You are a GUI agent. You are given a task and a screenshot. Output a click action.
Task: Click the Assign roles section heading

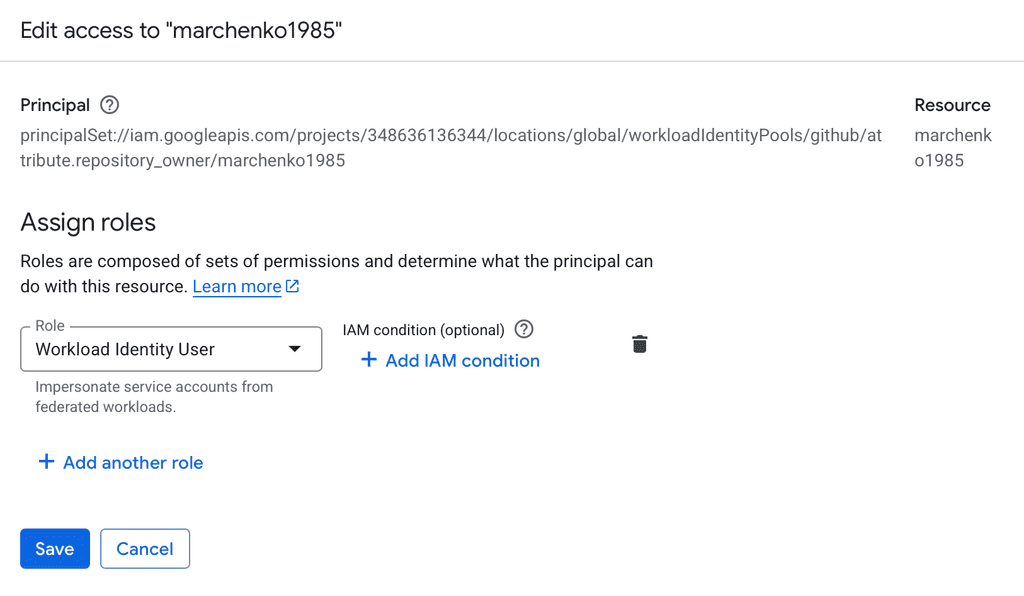[x=88, y=222]
